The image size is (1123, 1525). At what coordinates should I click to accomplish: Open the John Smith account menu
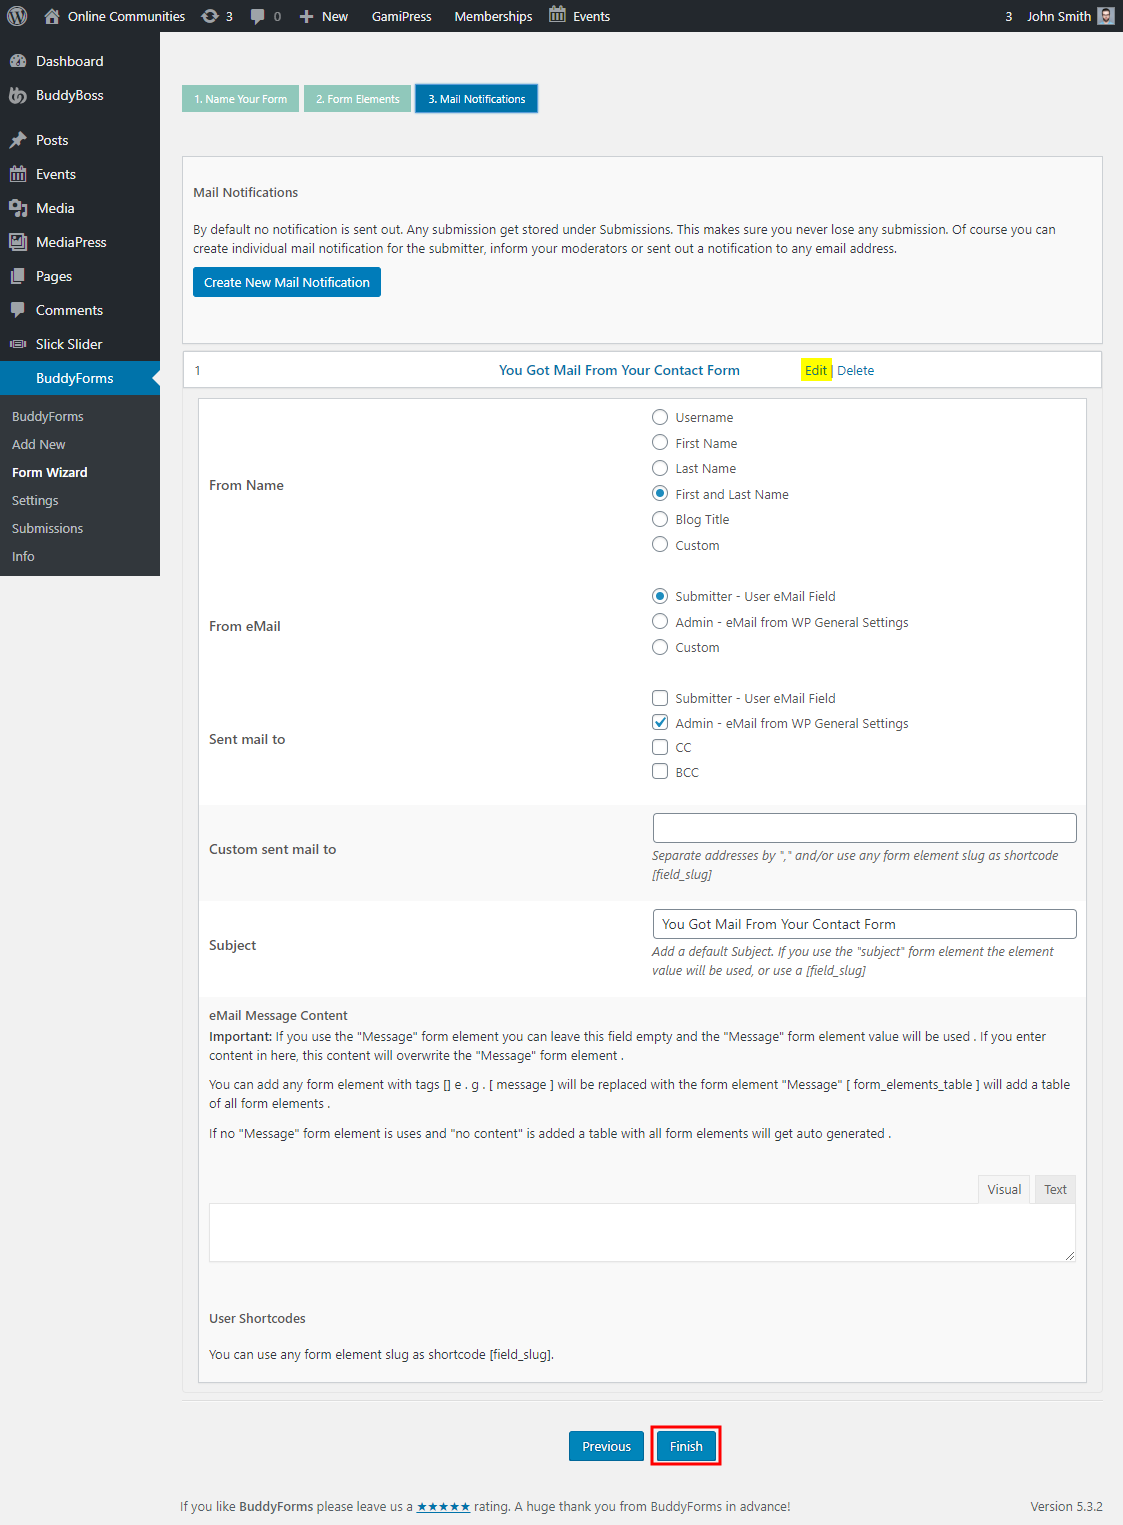tap(1059, 15)
